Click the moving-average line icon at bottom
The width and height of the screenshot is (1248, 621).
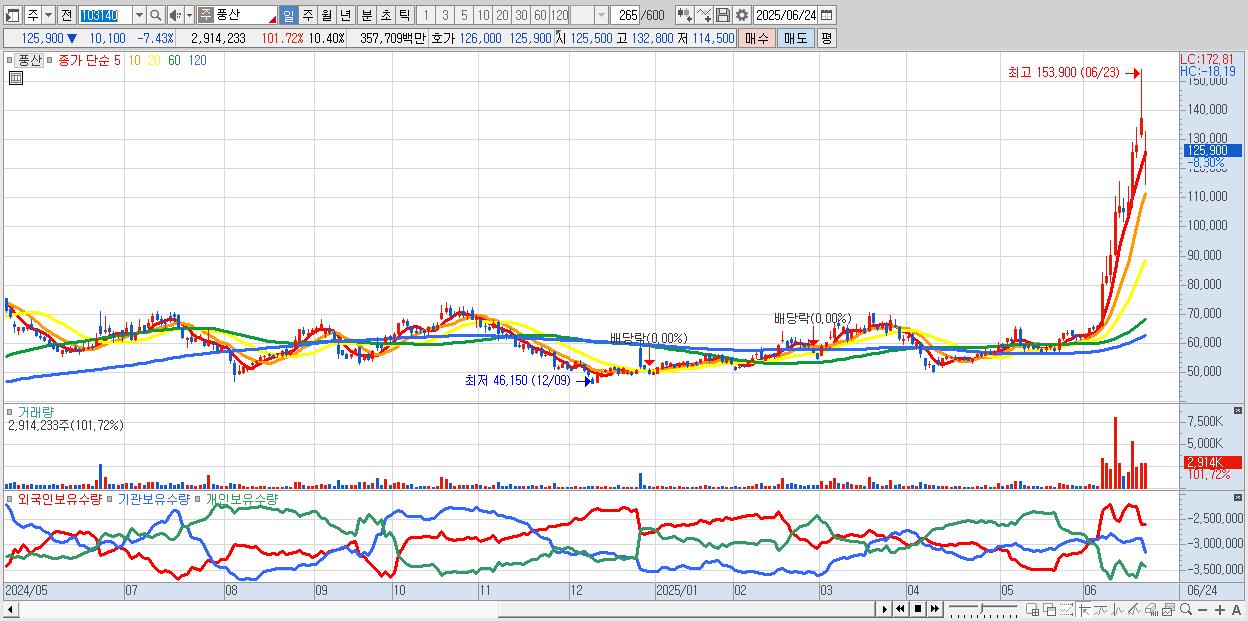pyautogui.click(x=1102, y=609)
